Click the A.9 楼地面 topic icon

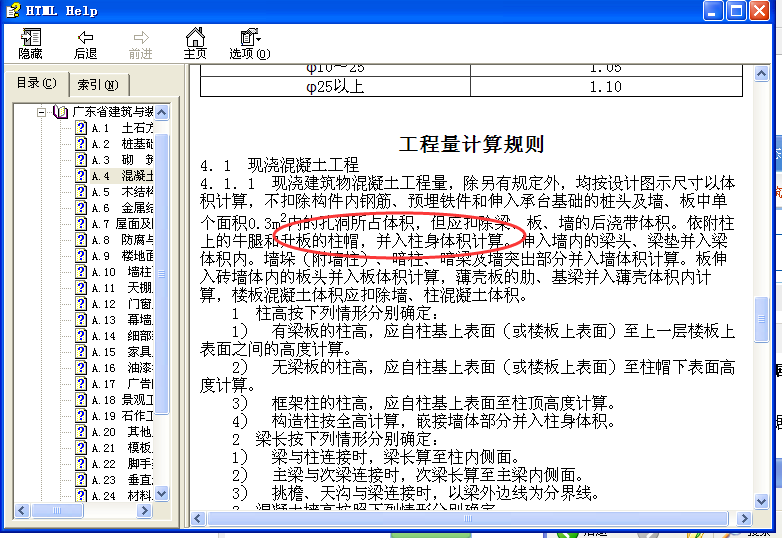pos(81,255)
